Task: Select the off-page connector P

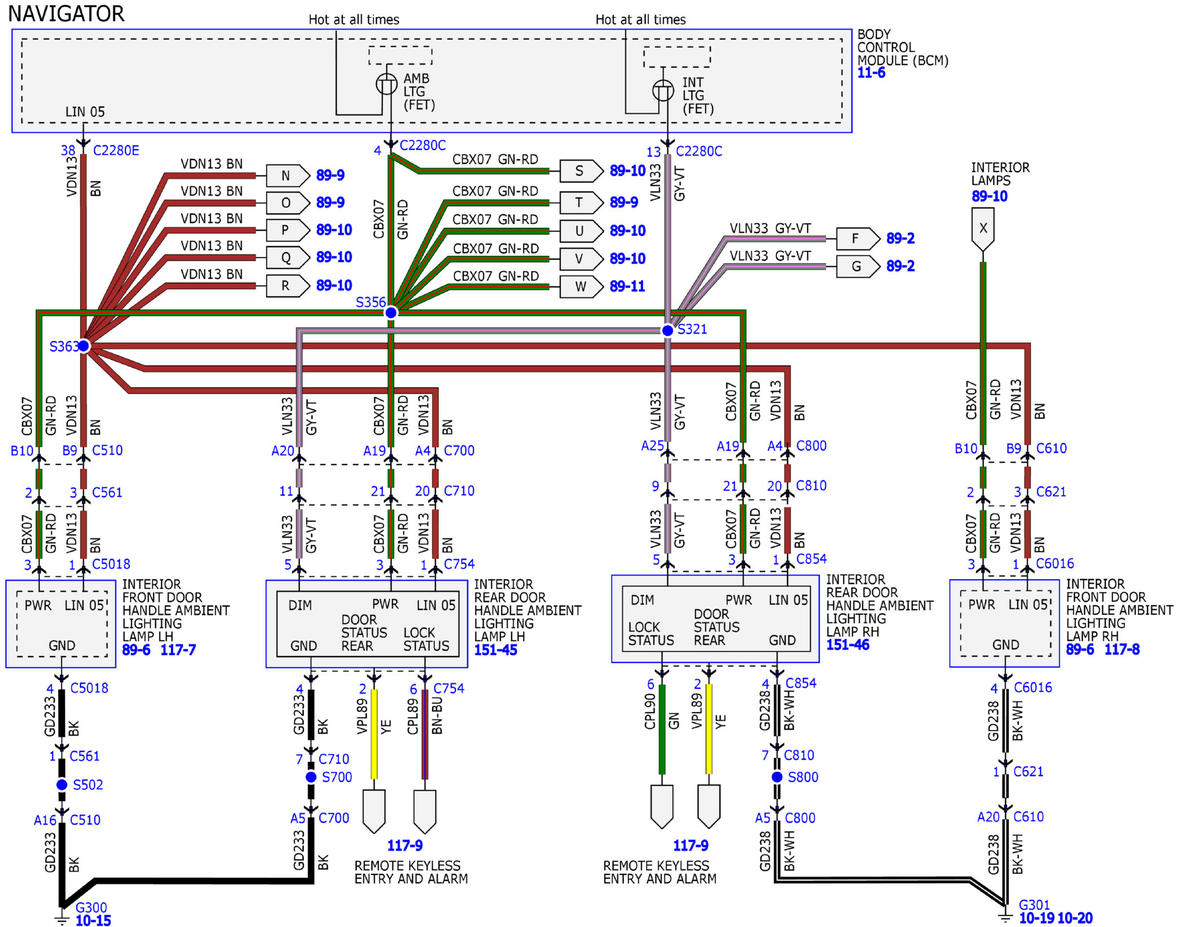Action: [286, 230]
